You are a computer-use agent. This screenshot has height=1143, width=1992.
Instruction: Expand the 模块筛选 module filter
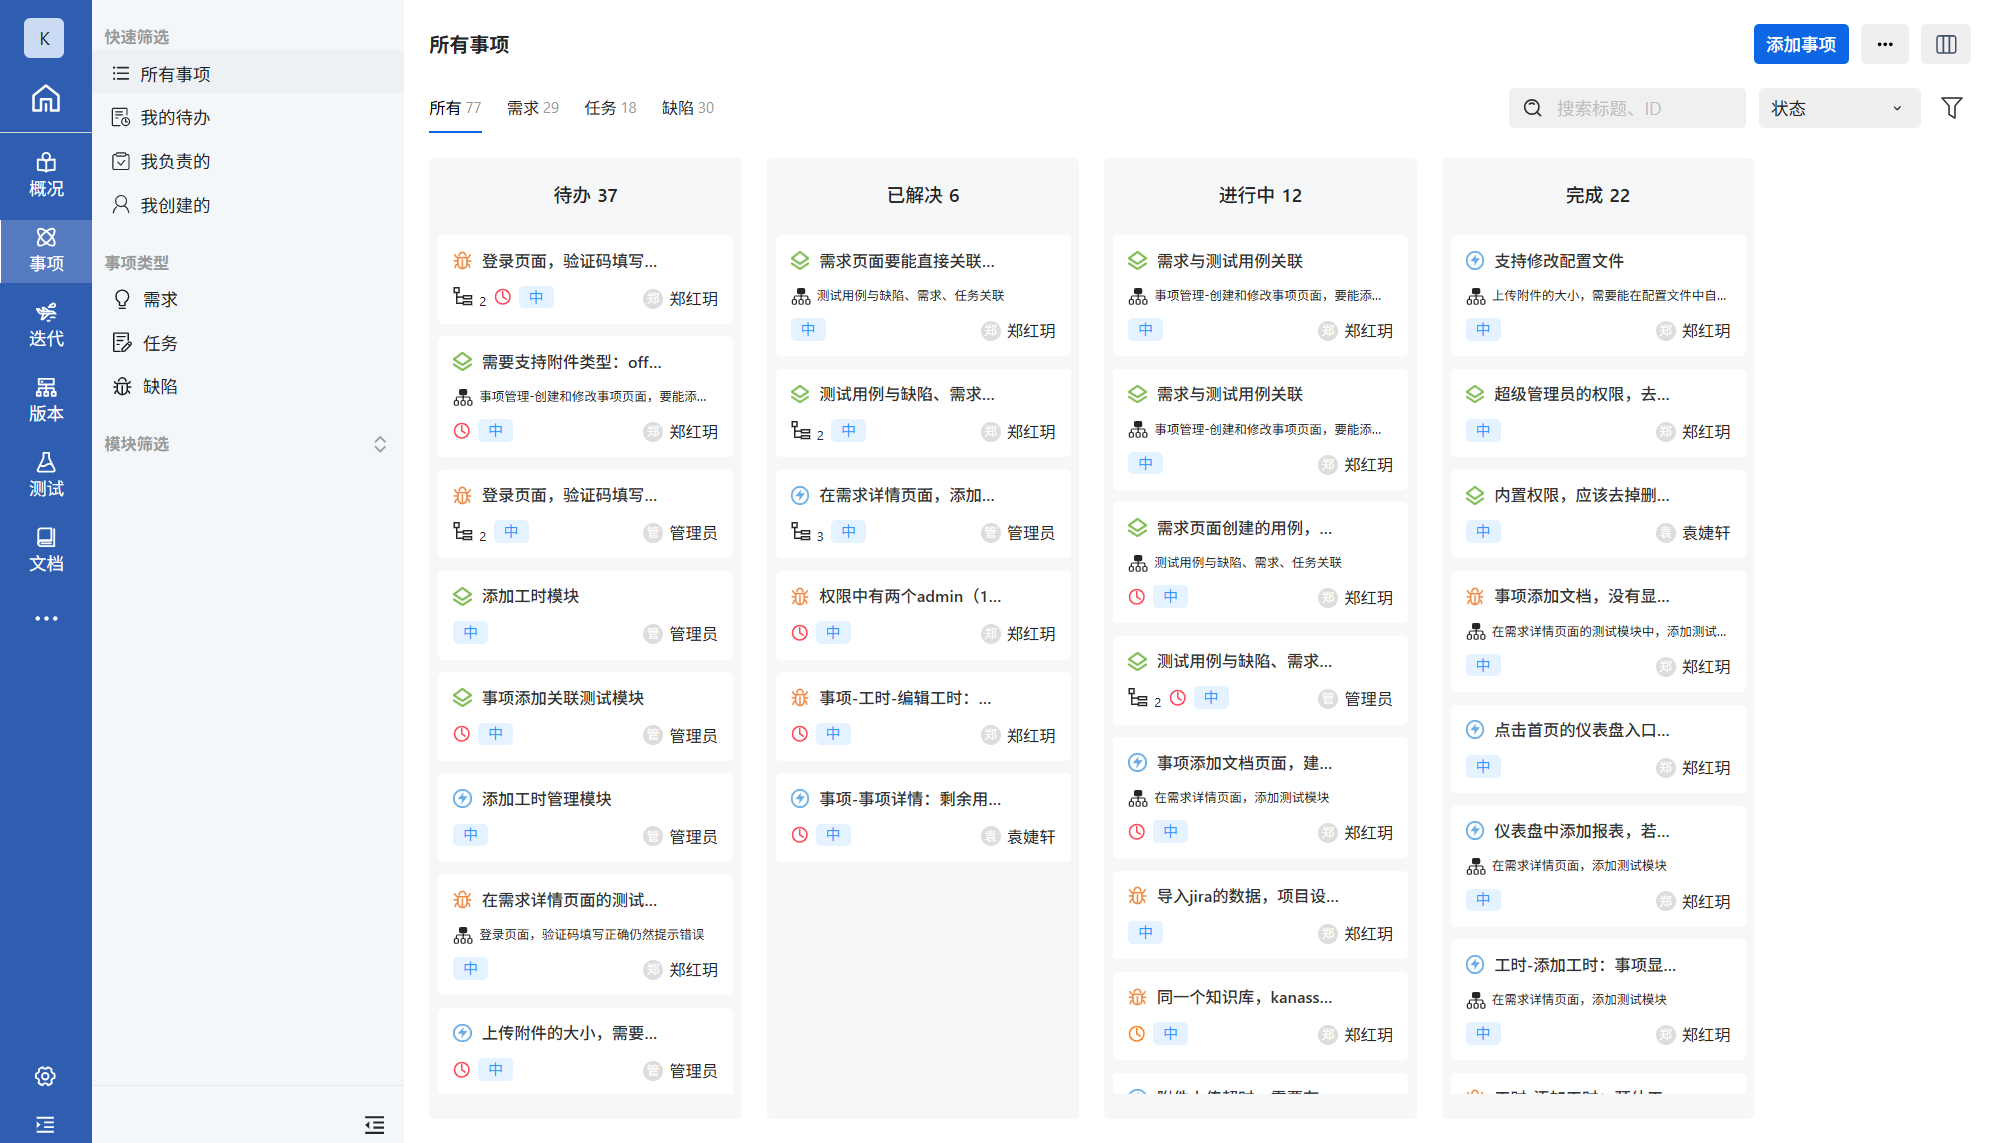(379, 444)
